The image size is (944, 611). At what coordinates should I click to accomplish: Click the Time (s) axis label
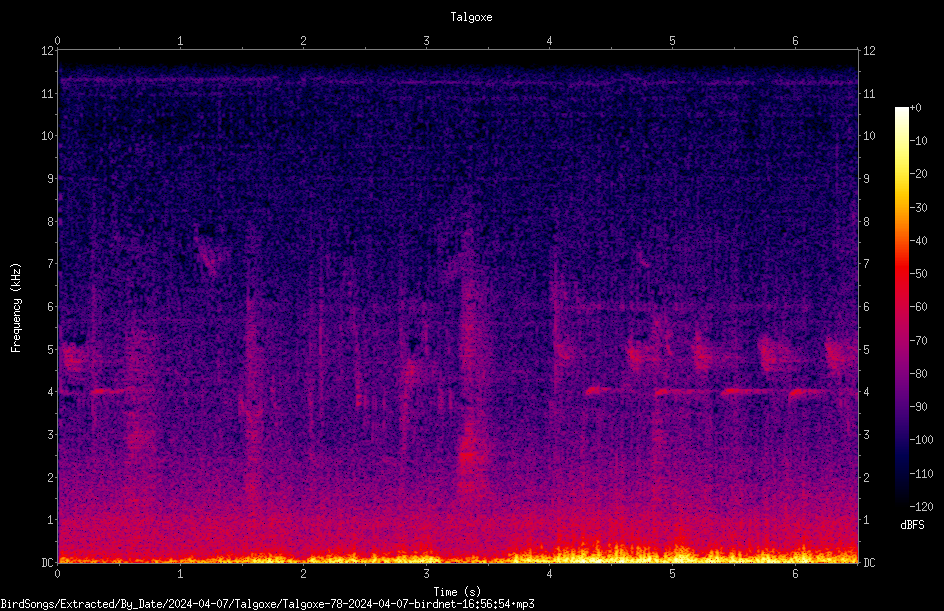click(x=457, y=592)
